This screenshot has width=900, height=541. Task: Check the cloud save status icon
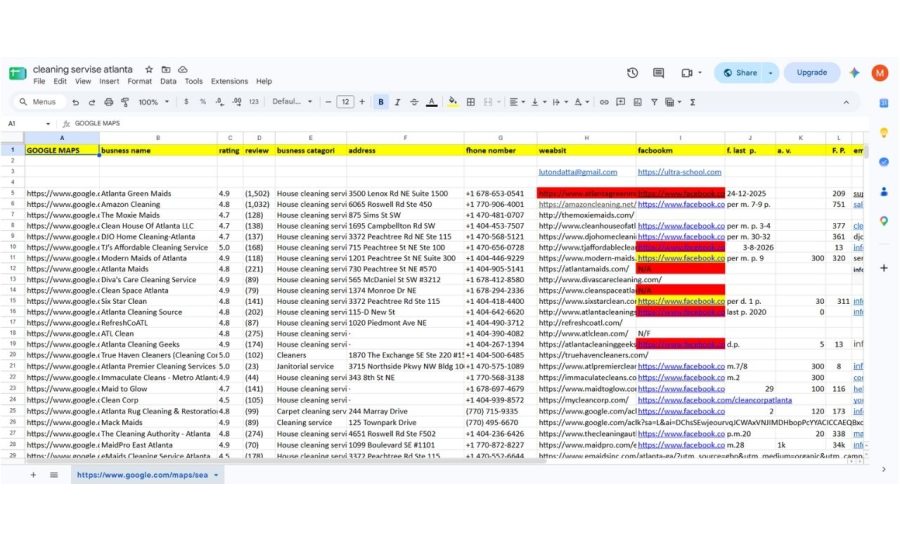183,69
